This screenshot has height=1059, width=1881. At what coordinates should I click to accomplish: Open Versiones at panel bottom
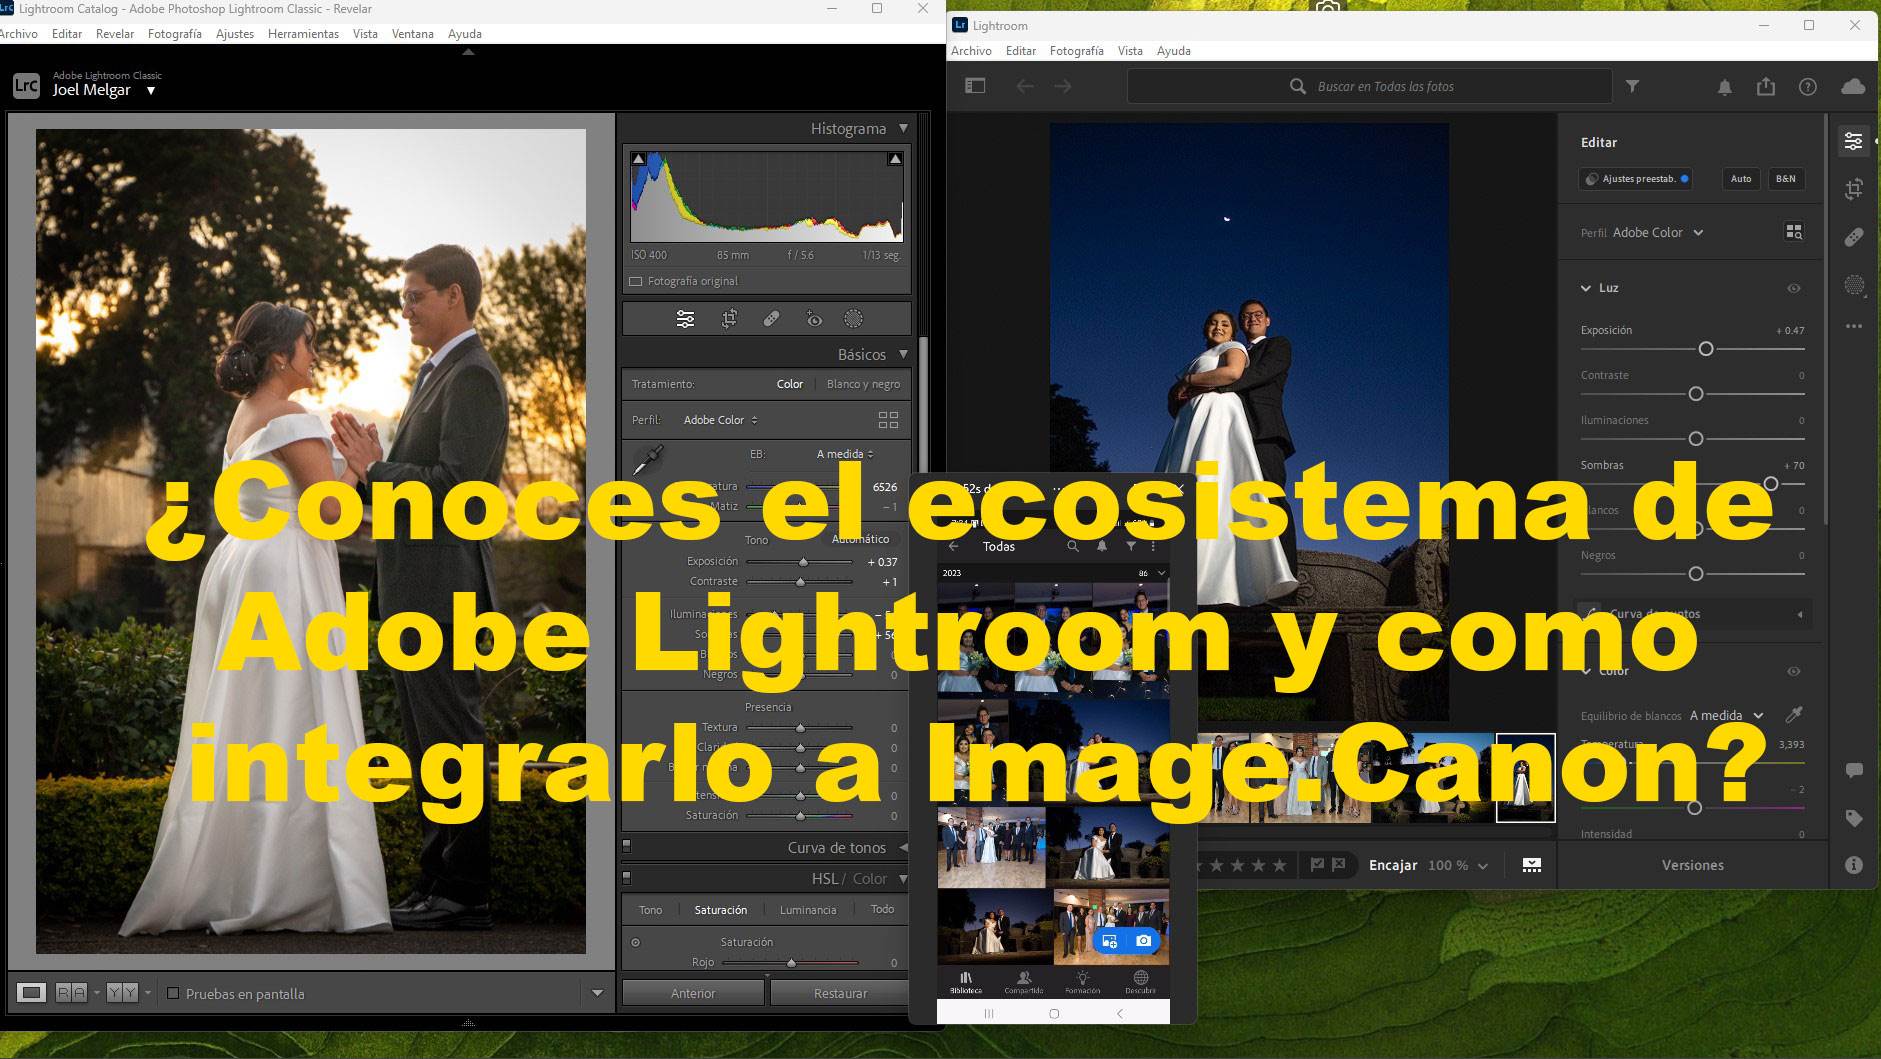(1693, 865)
